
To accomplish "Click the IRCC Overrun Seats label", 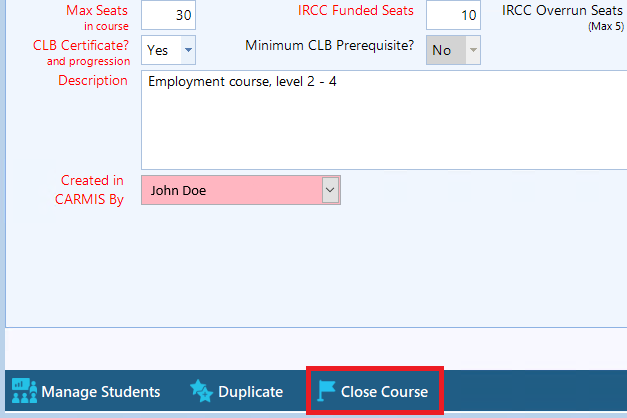I will [x=562, y=10].
